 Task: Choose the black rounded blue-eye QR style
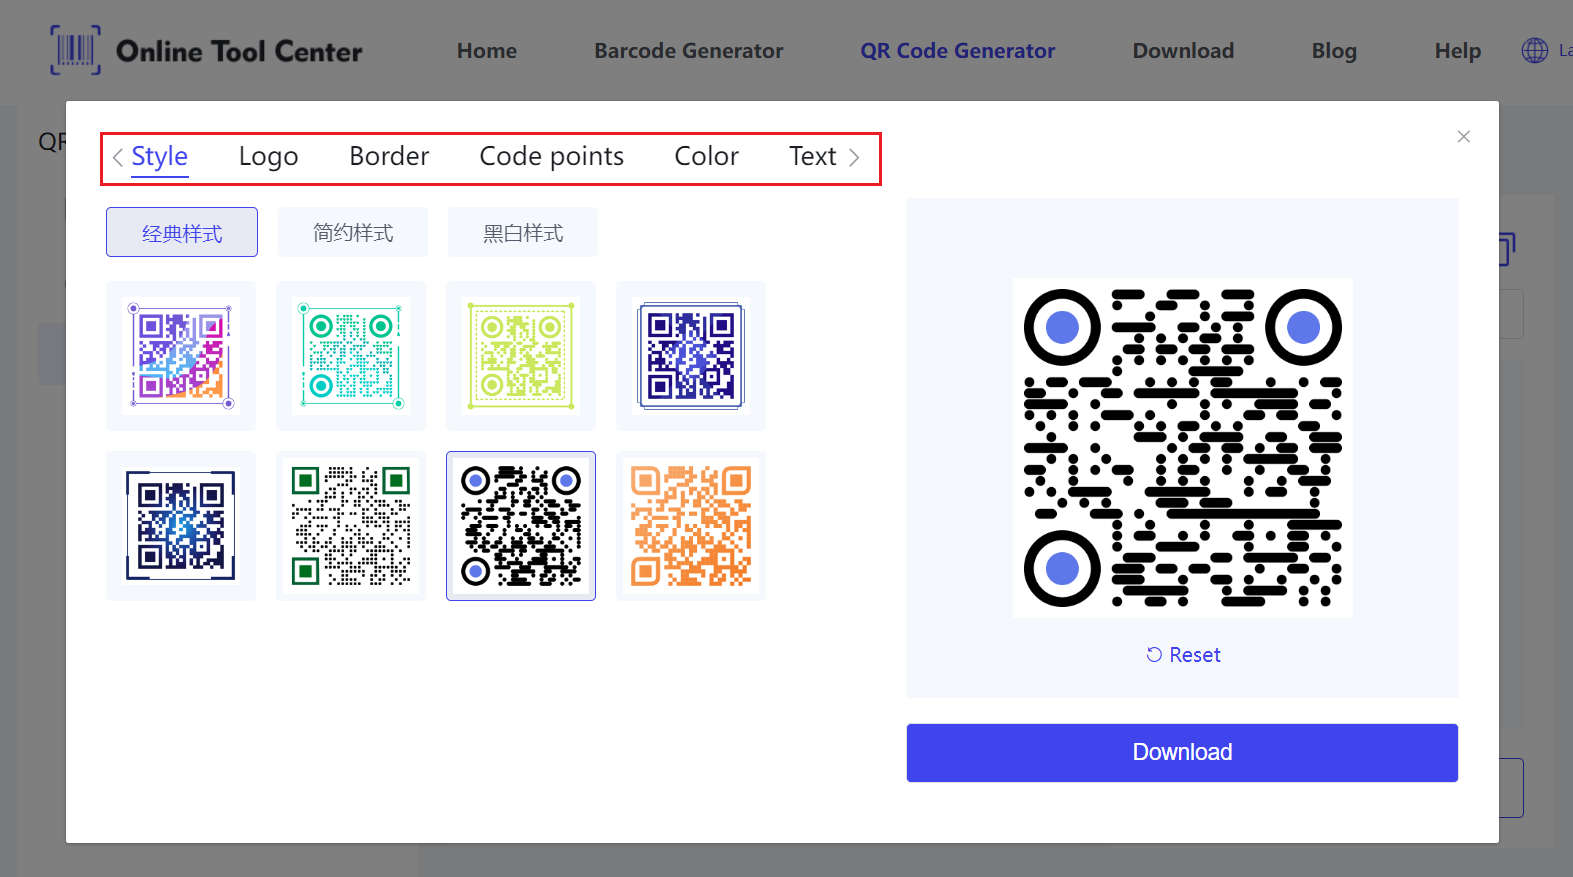coord(521,526)
